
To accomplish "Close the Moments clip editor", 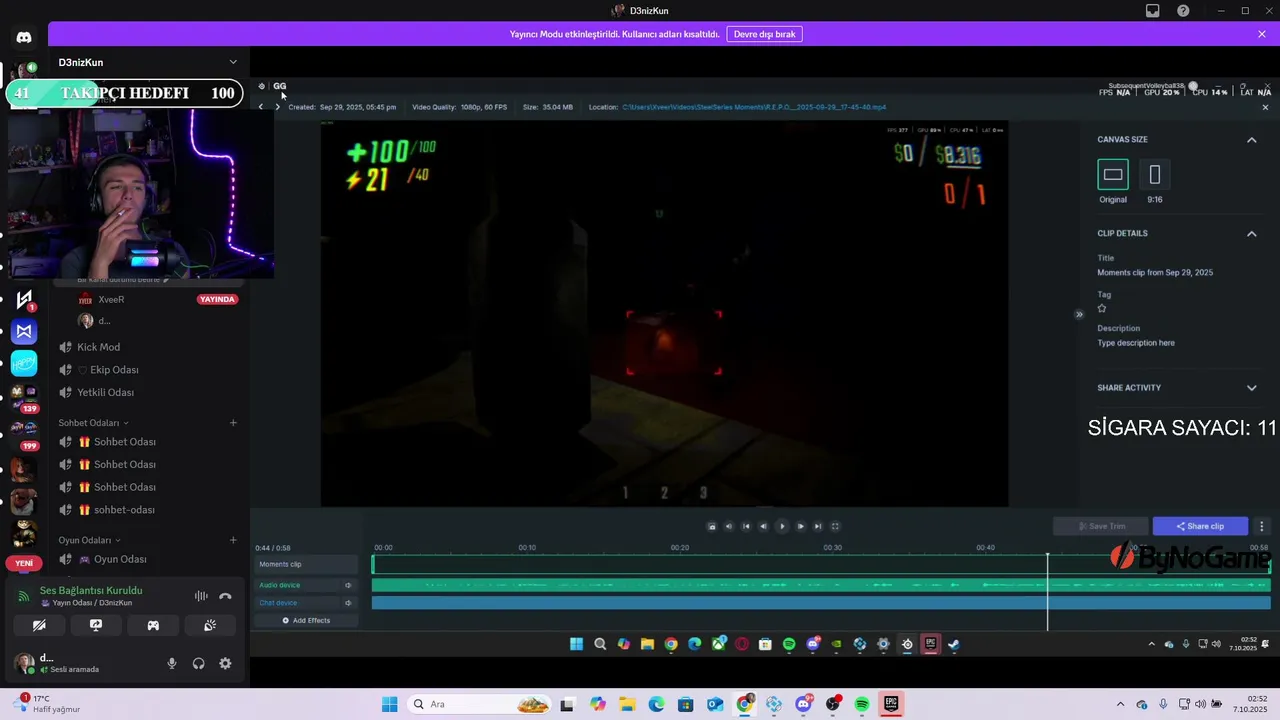I will click(x=1265, y=107).
